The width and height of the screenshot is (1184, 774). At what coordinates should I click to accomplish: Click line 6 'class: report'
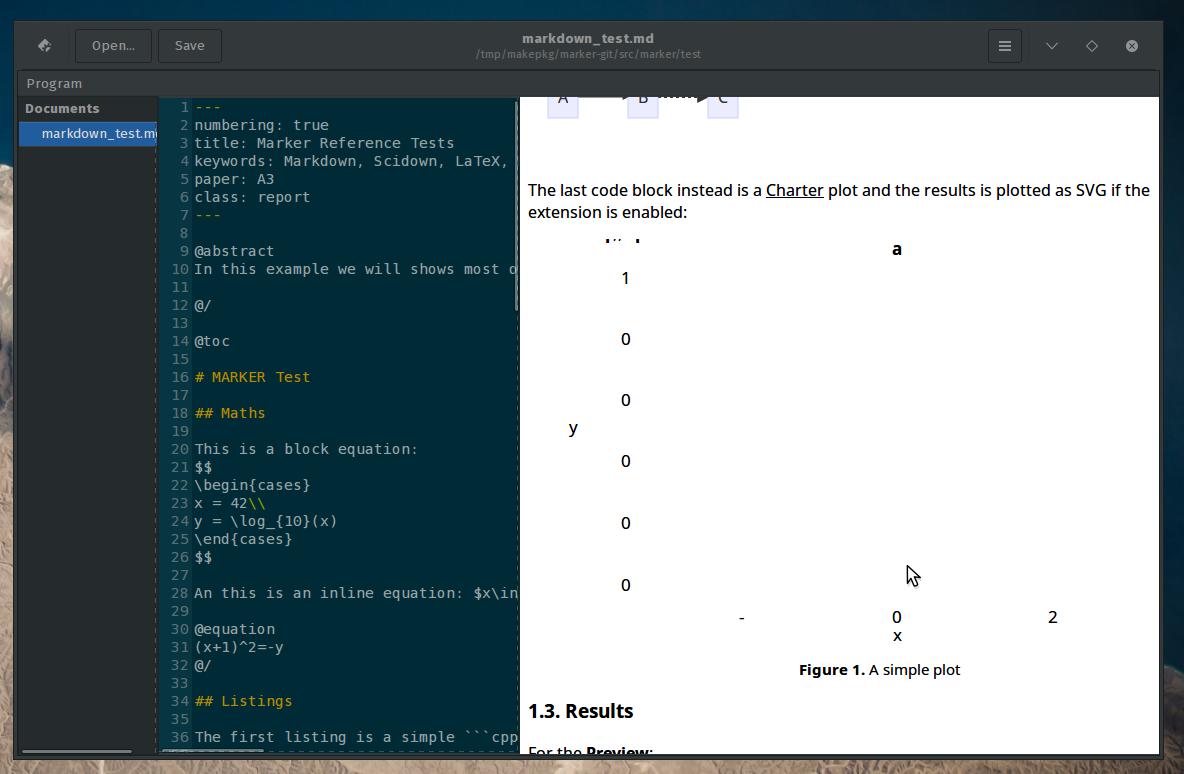point(252,198)
